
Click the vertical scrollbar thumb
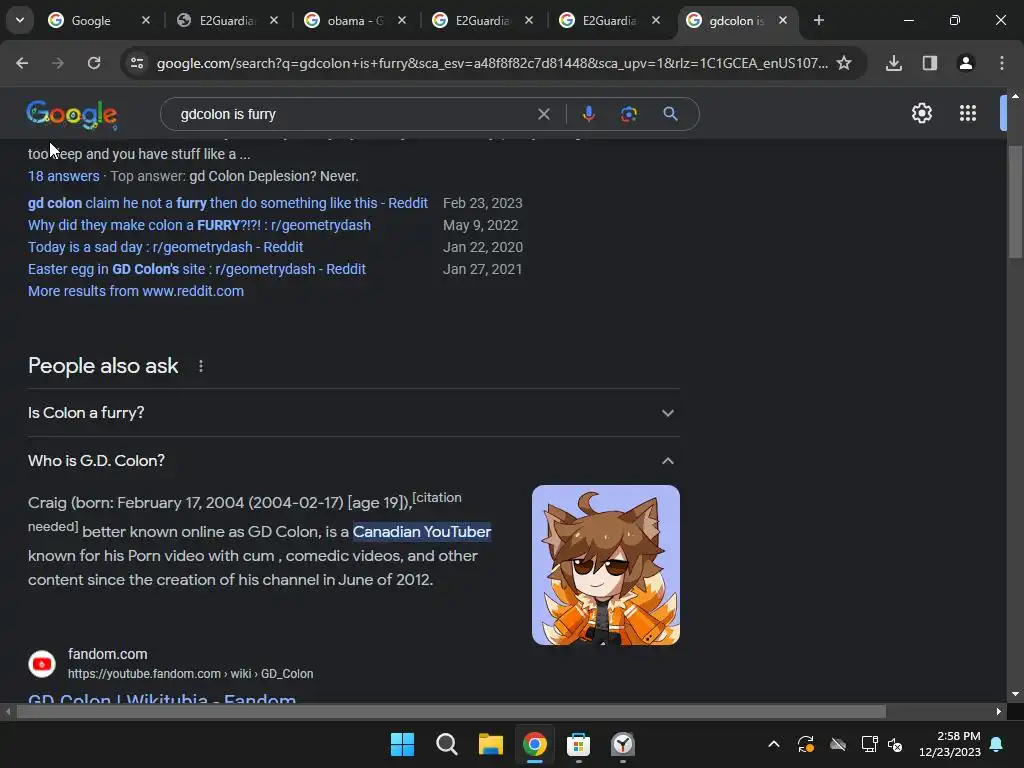tap(1015, 202)
